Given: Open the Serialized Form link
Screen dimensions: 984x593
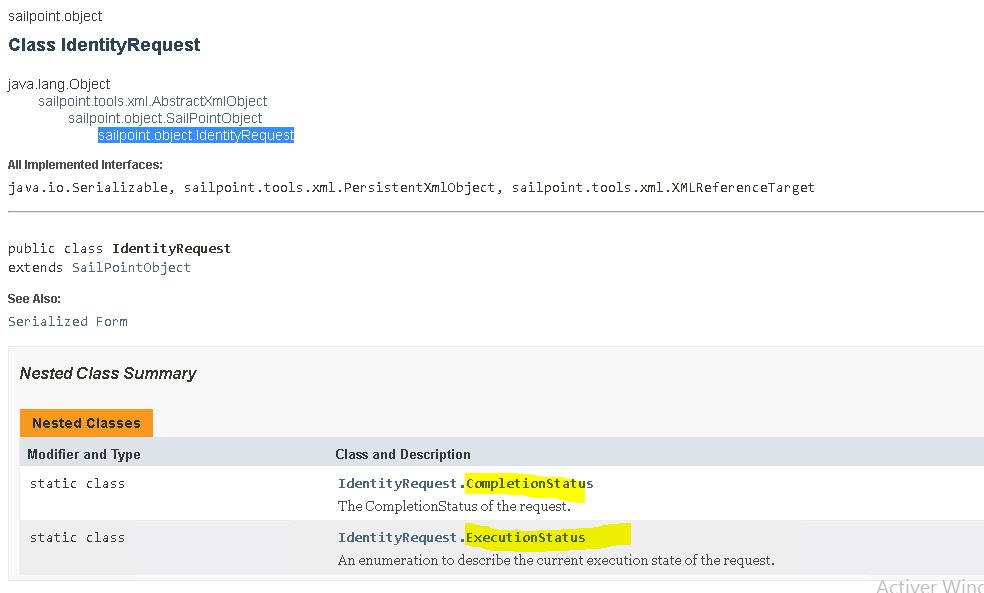Looking at the screenshot, I should 67,321.
